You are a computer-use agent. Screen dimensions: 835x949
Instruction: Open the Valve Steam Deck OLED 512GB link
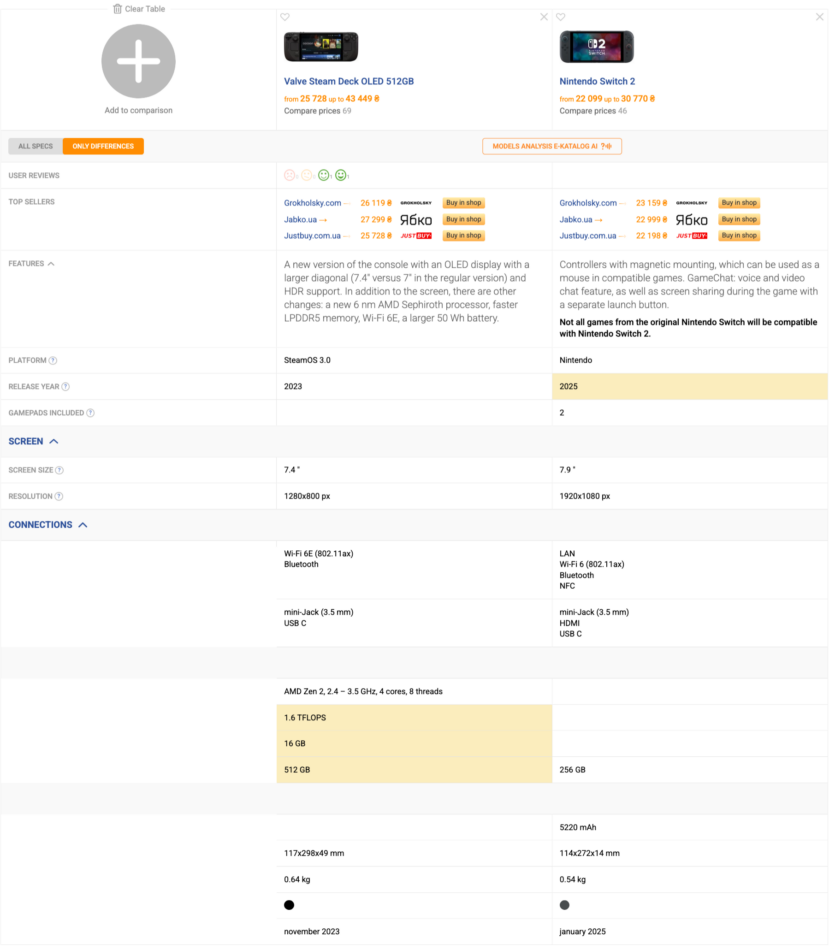349,81
